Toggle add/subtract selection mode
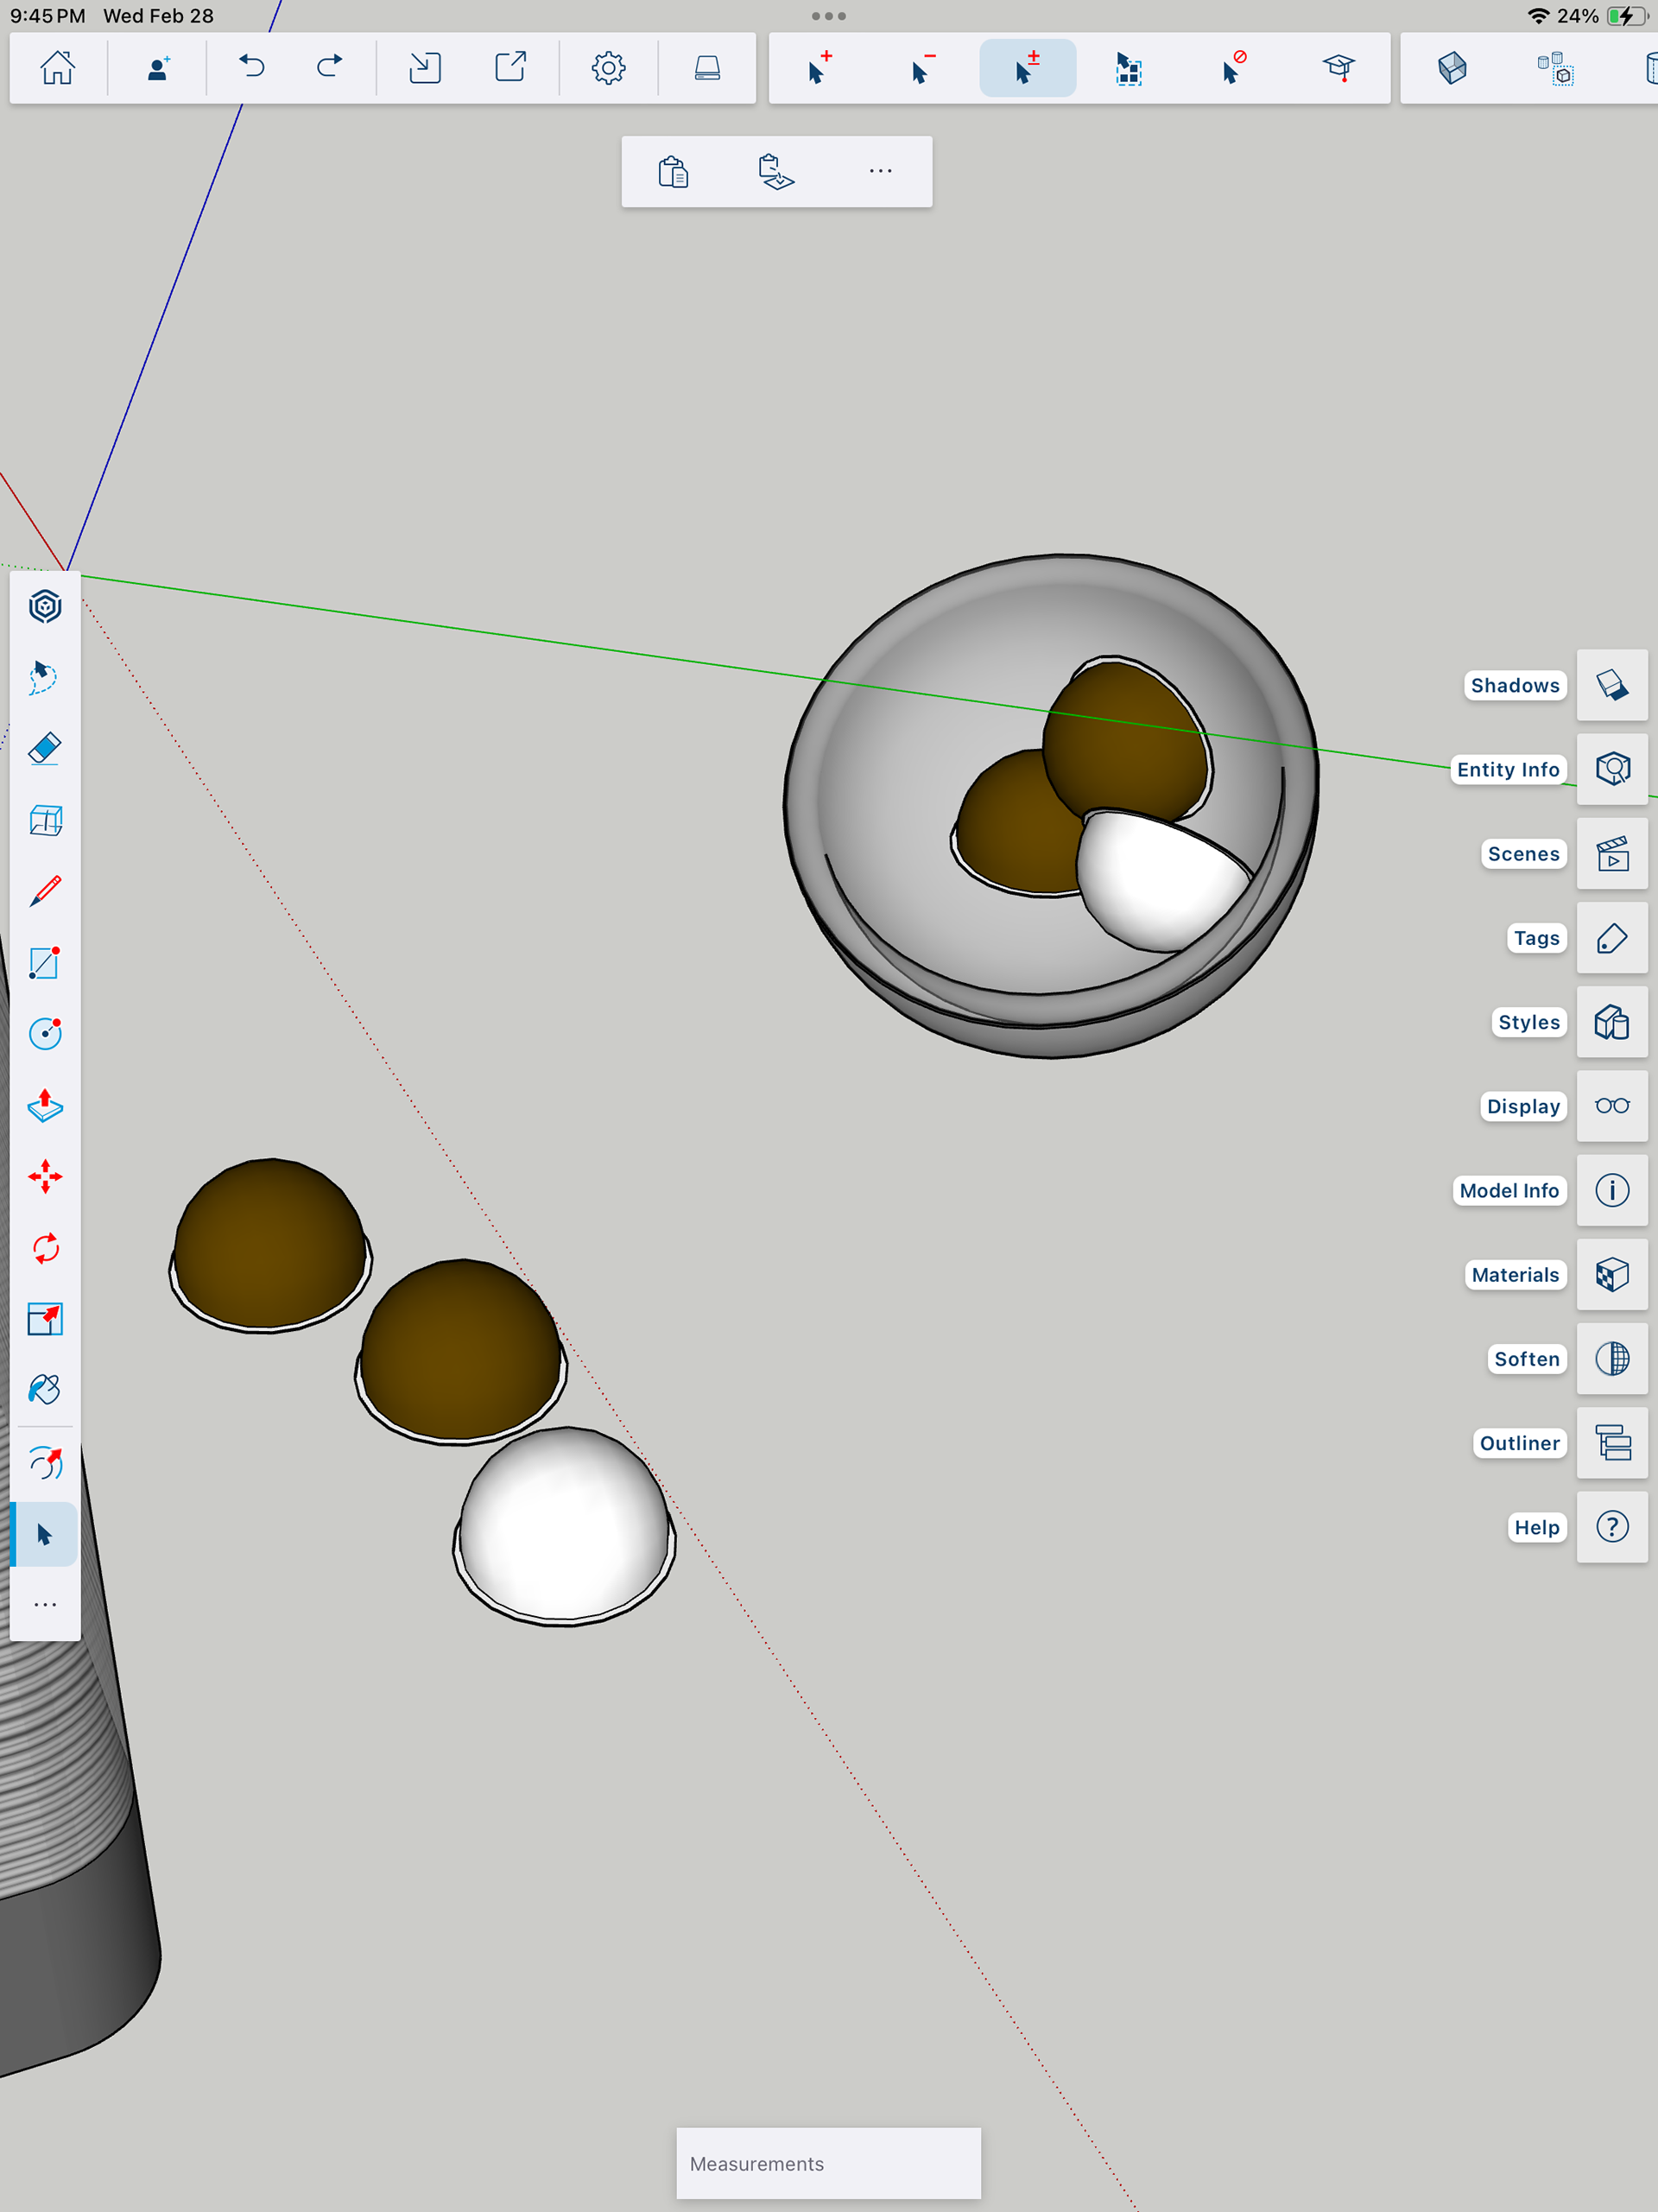The height and width of the screenshot is (2212, 1658). coord(1027,68)
